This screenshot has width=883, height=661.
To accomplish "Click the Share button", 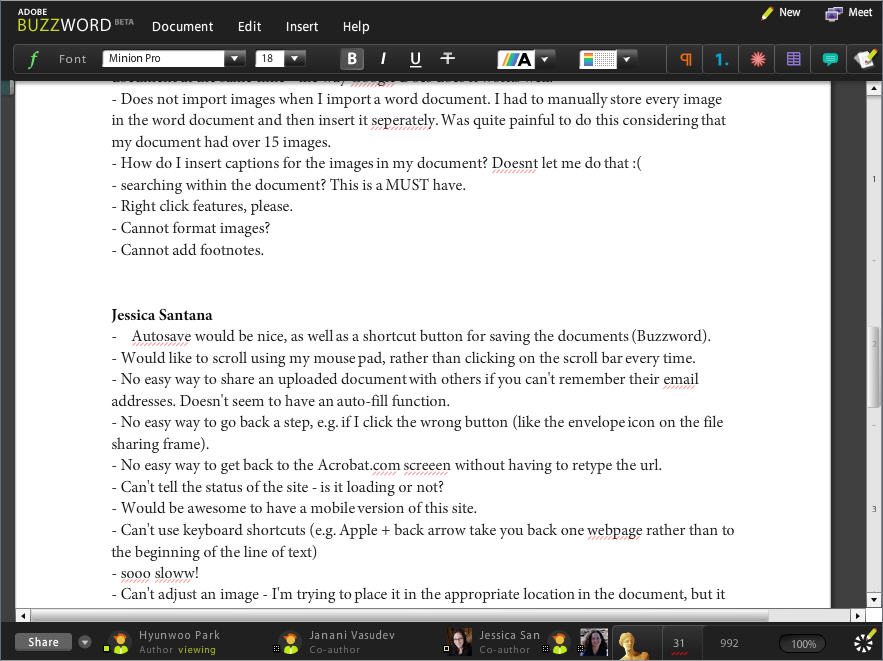I will point(43,642).
